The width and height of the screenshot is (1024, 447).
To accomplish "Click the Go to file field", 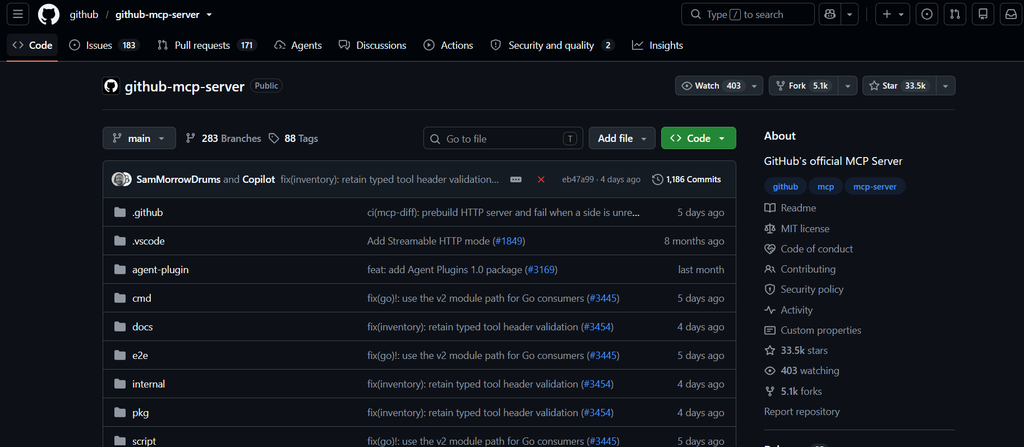I will point(503,139).
